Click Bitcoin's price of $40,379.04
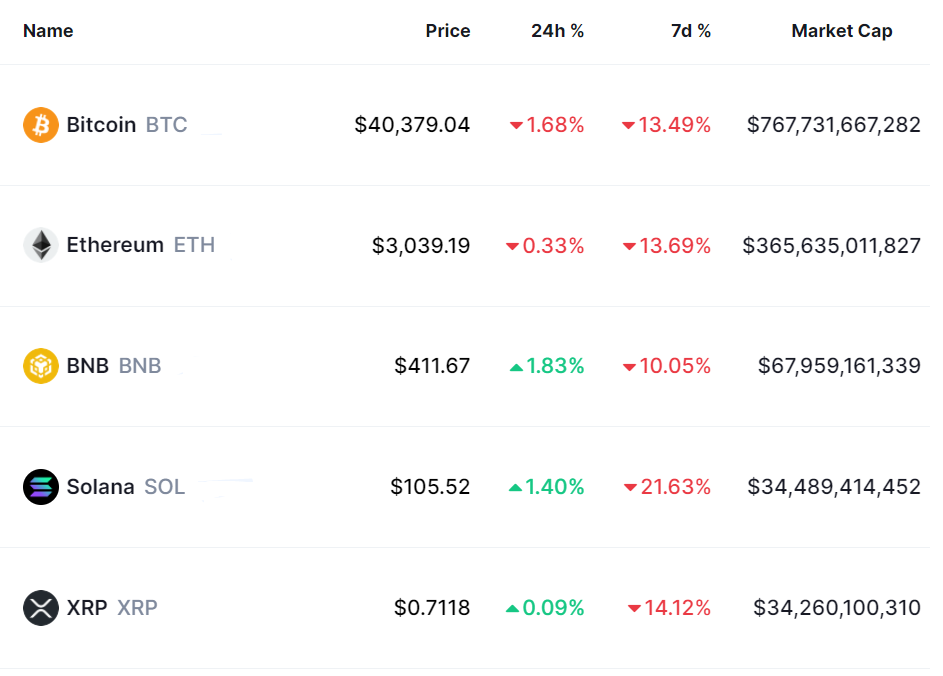The width and height of the screenshot is (943, 676). pos(412,125)
